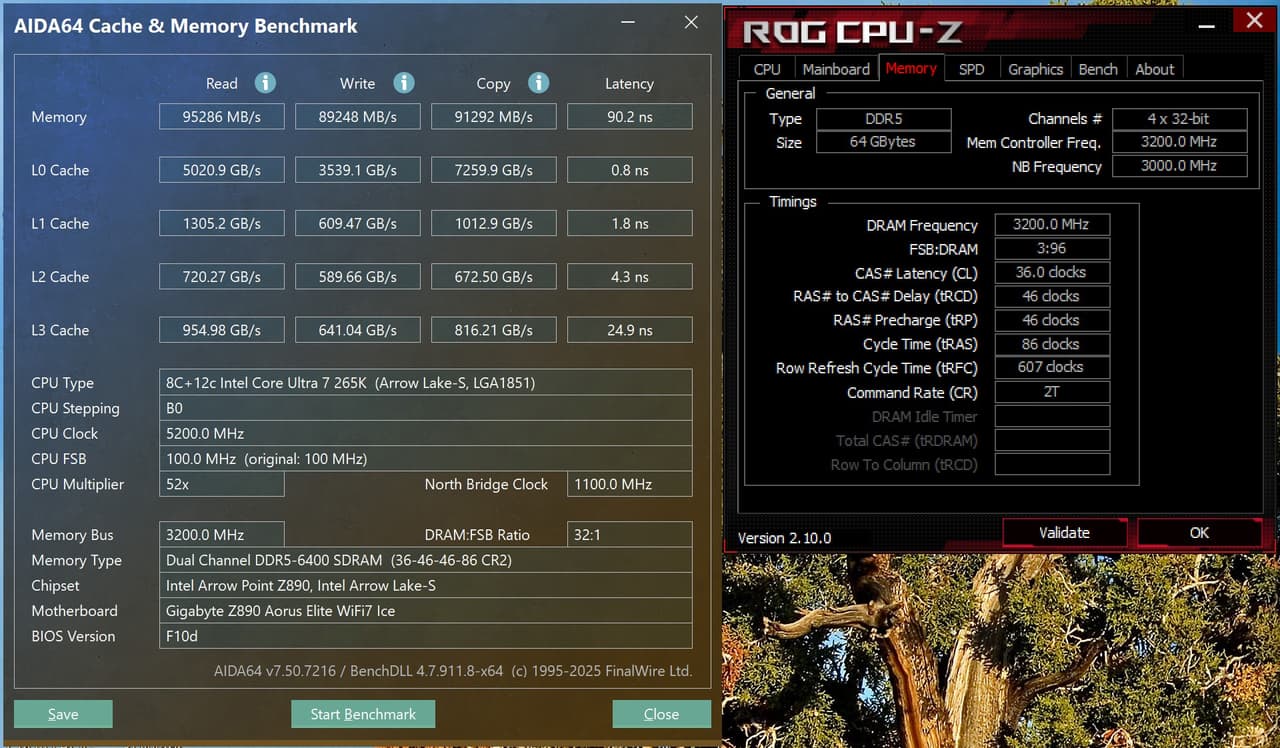Click the L0 Cache Copy value 7259.9 GB/s
1280x748 pixels.
(x=494, y=170)
